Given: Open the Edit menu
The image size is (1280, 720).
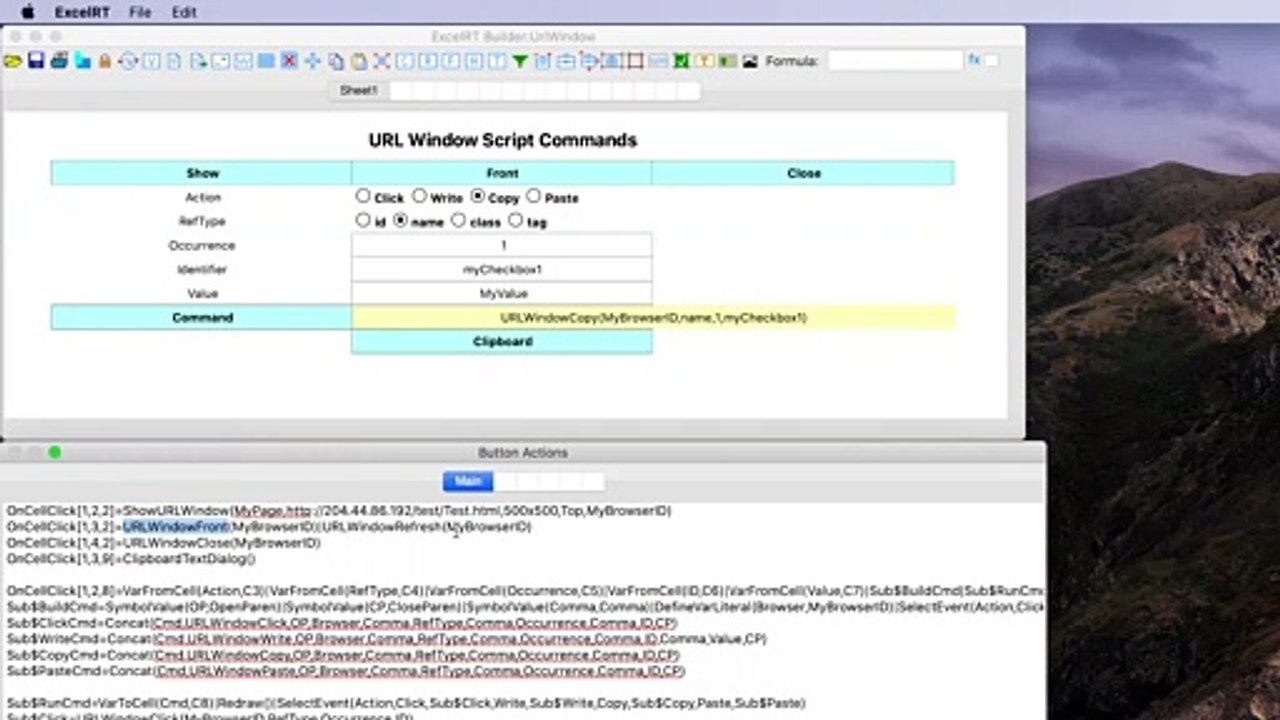Looking at the screenshot, I should point(184,12).
